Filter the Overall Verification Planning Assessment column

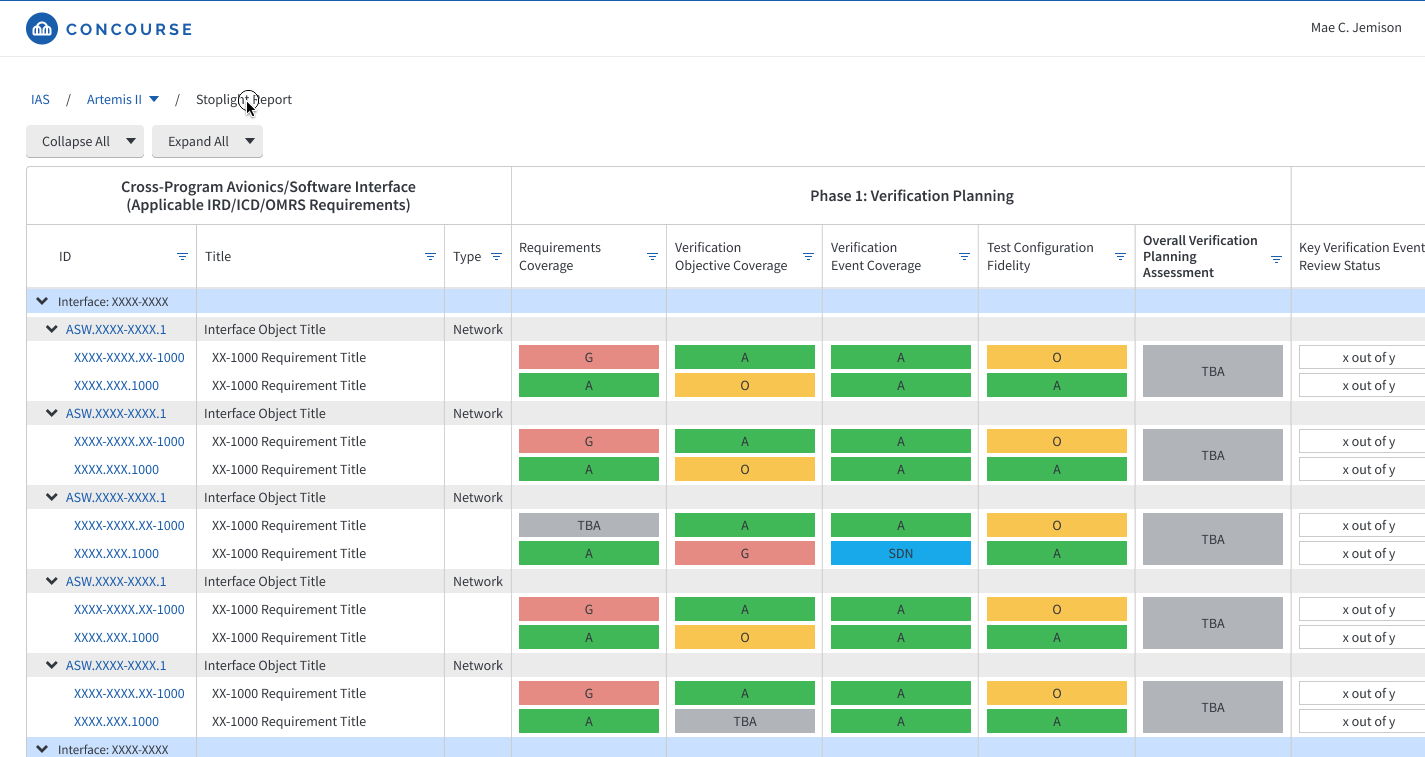tap(1276, 259)
